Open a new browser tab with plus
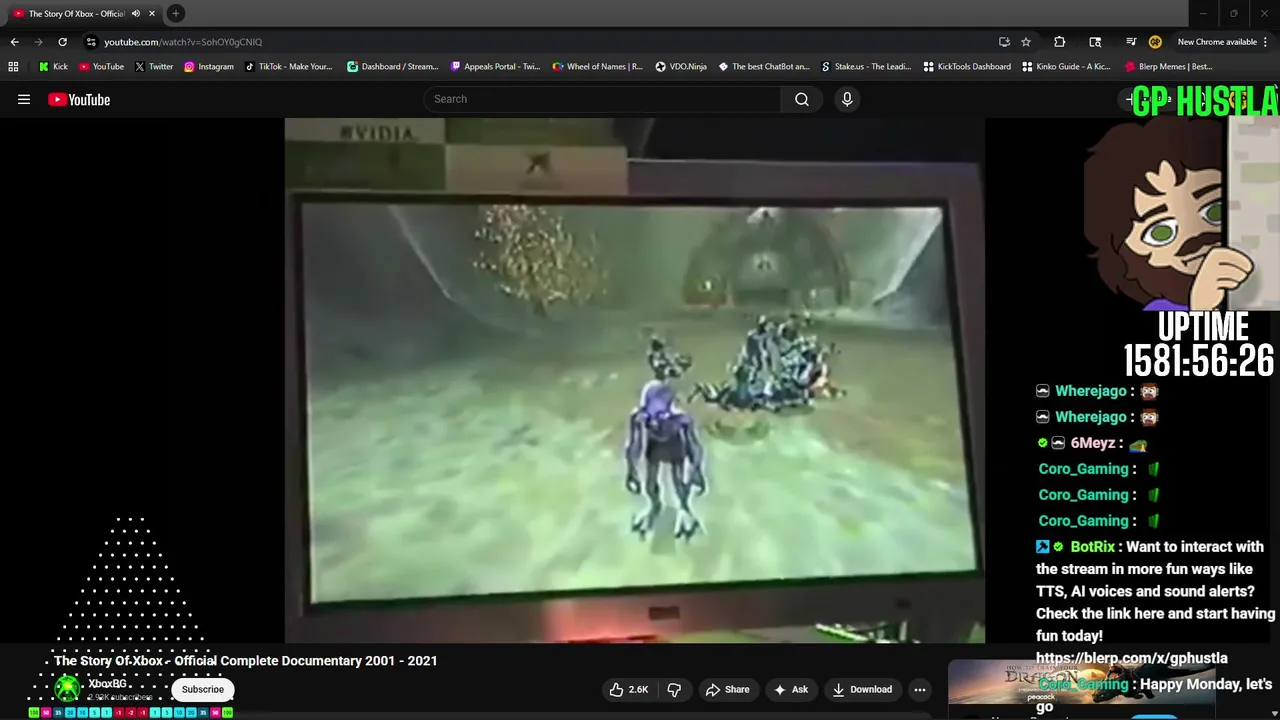 tap(176, 13)
